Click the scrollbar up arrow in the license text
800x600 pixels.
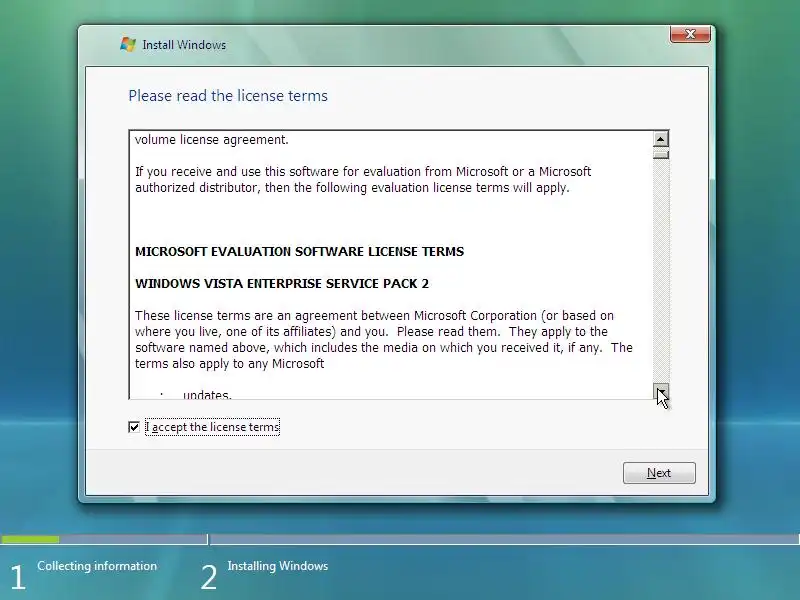point(661,139)
